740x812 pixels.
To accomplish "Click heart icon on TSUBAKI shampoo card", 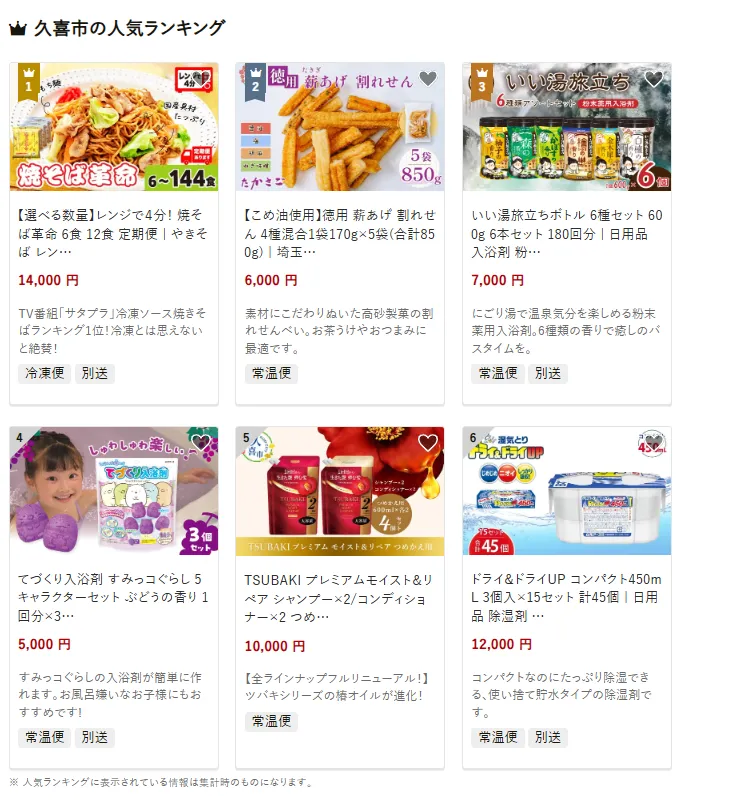I will (x=428, y=443).
